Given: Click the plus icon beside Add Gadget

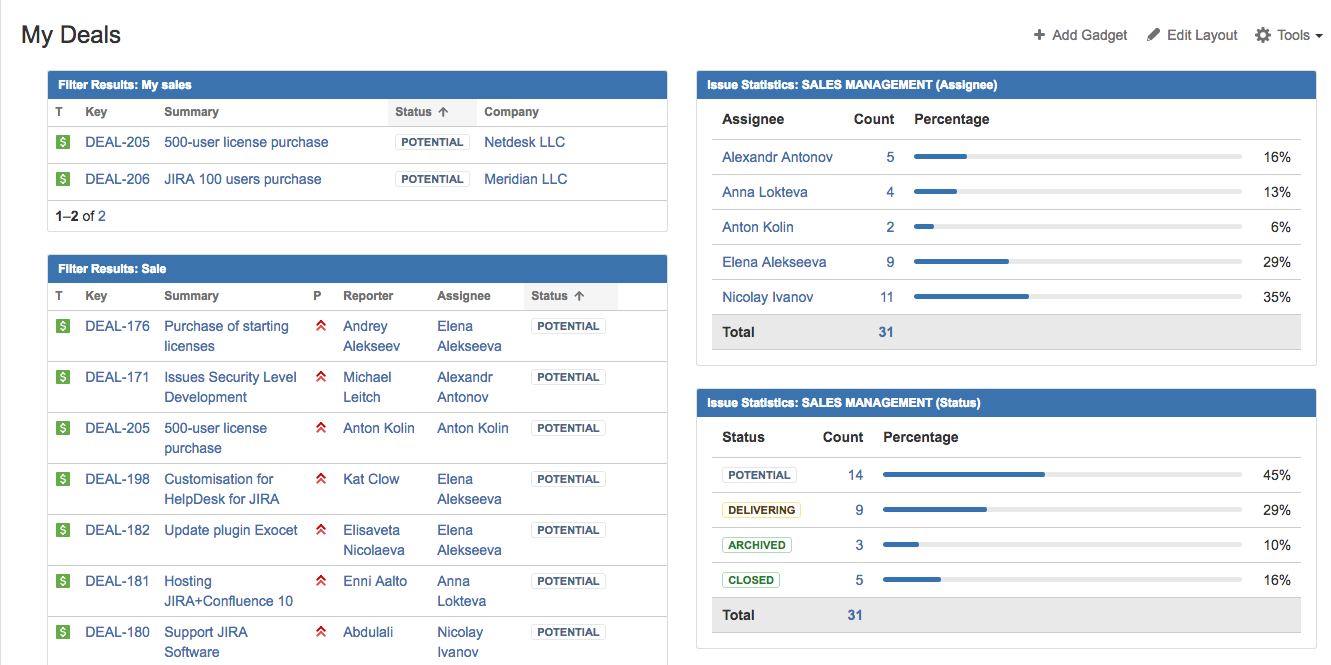Looking at the screenshot, I should [1040, 35].
